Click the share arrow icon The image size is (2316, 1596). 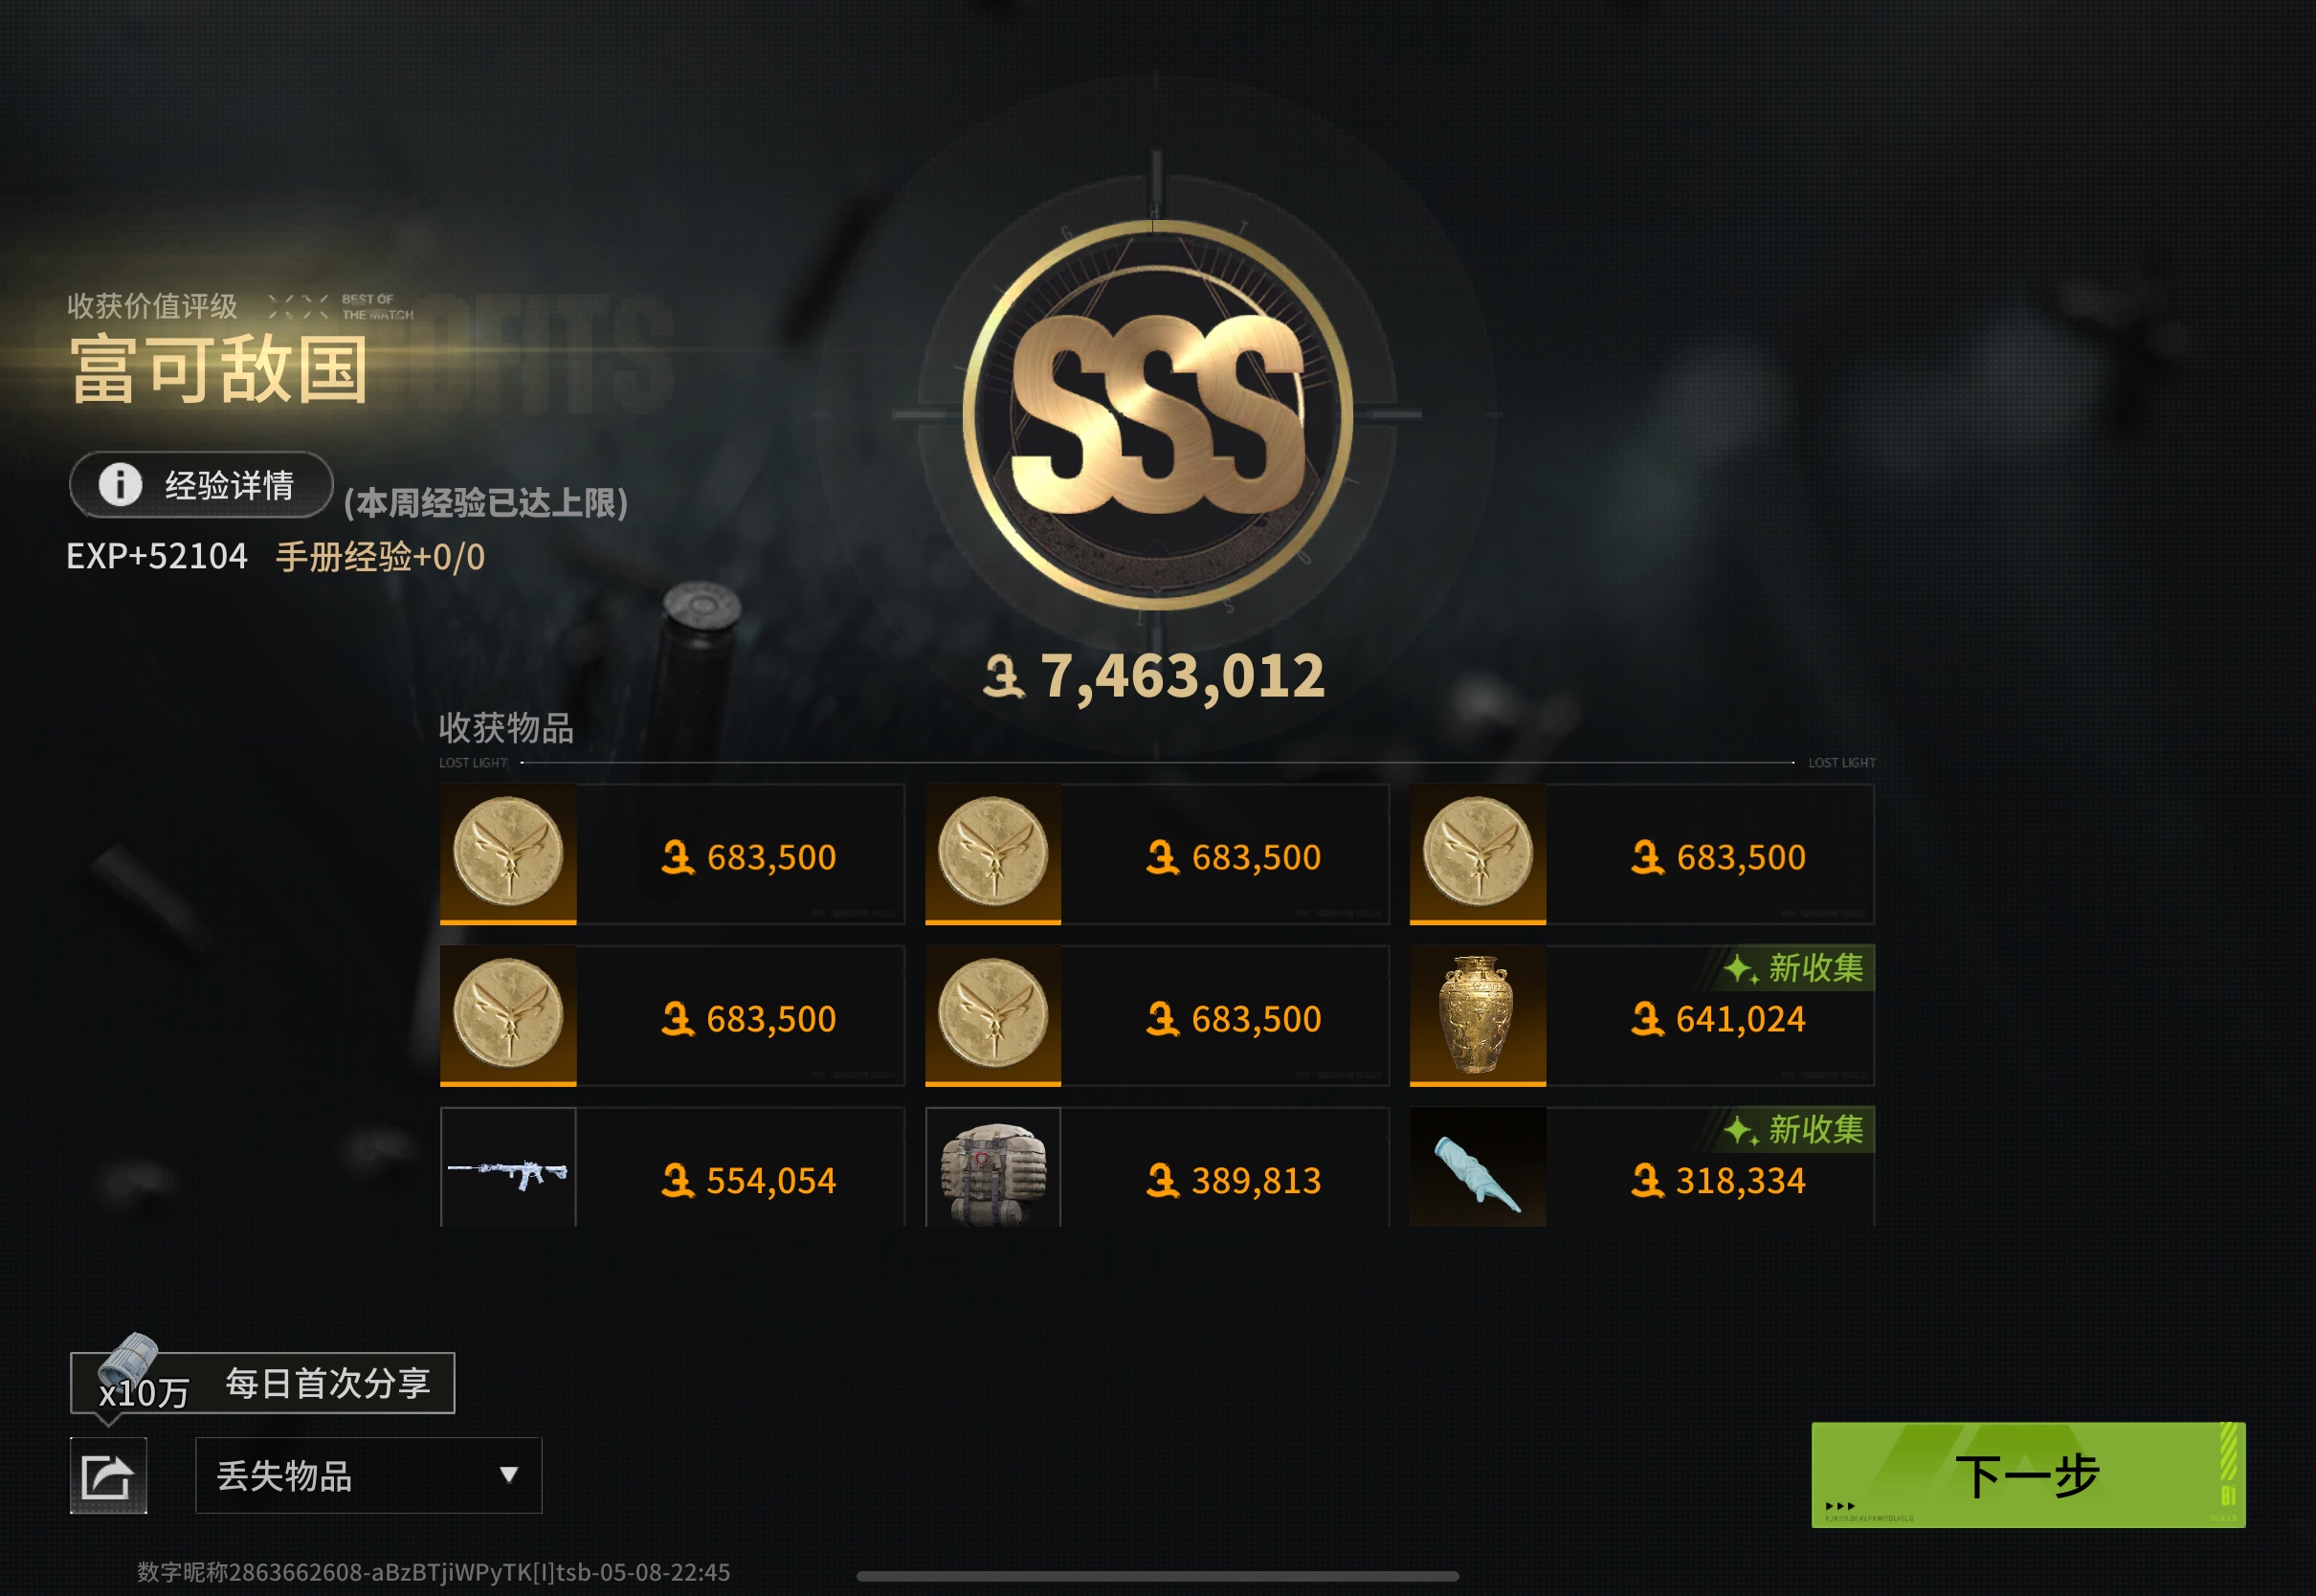108,1475
